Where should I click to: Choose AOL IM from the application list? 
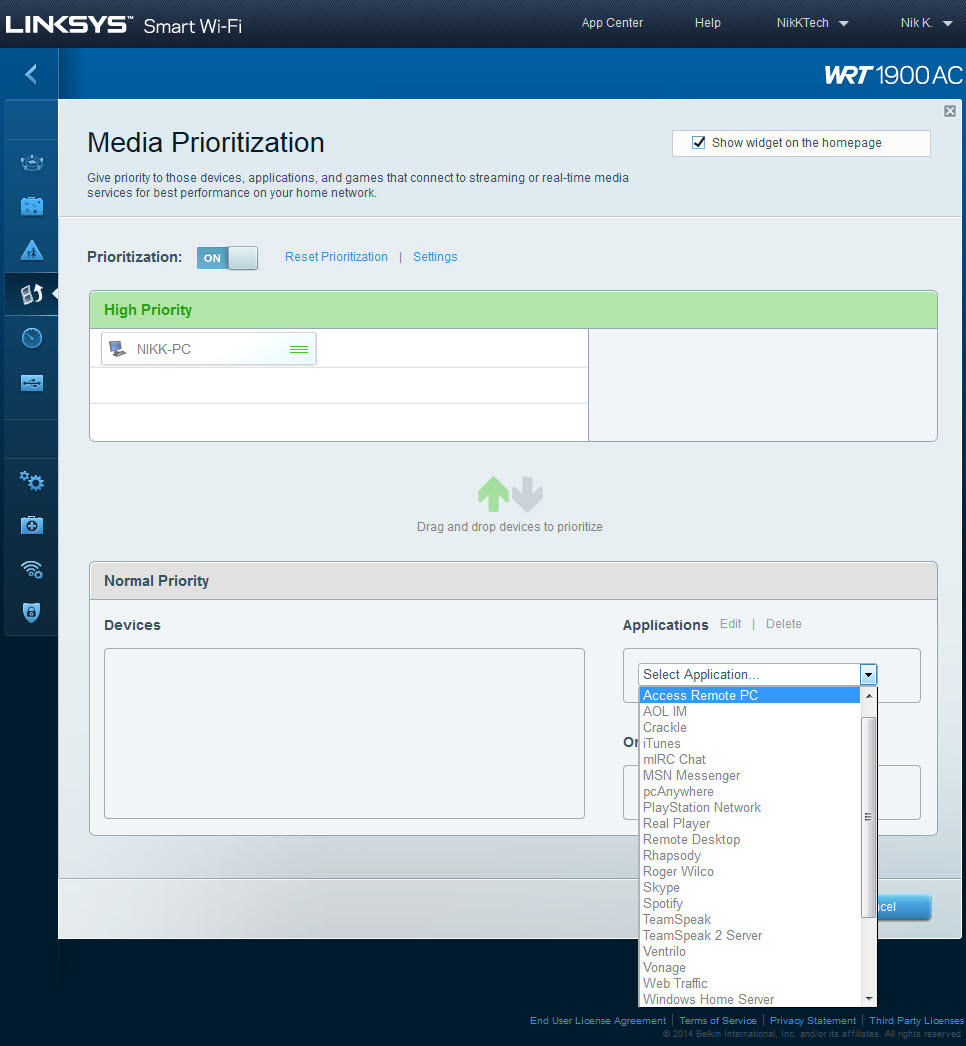[749, 711]
